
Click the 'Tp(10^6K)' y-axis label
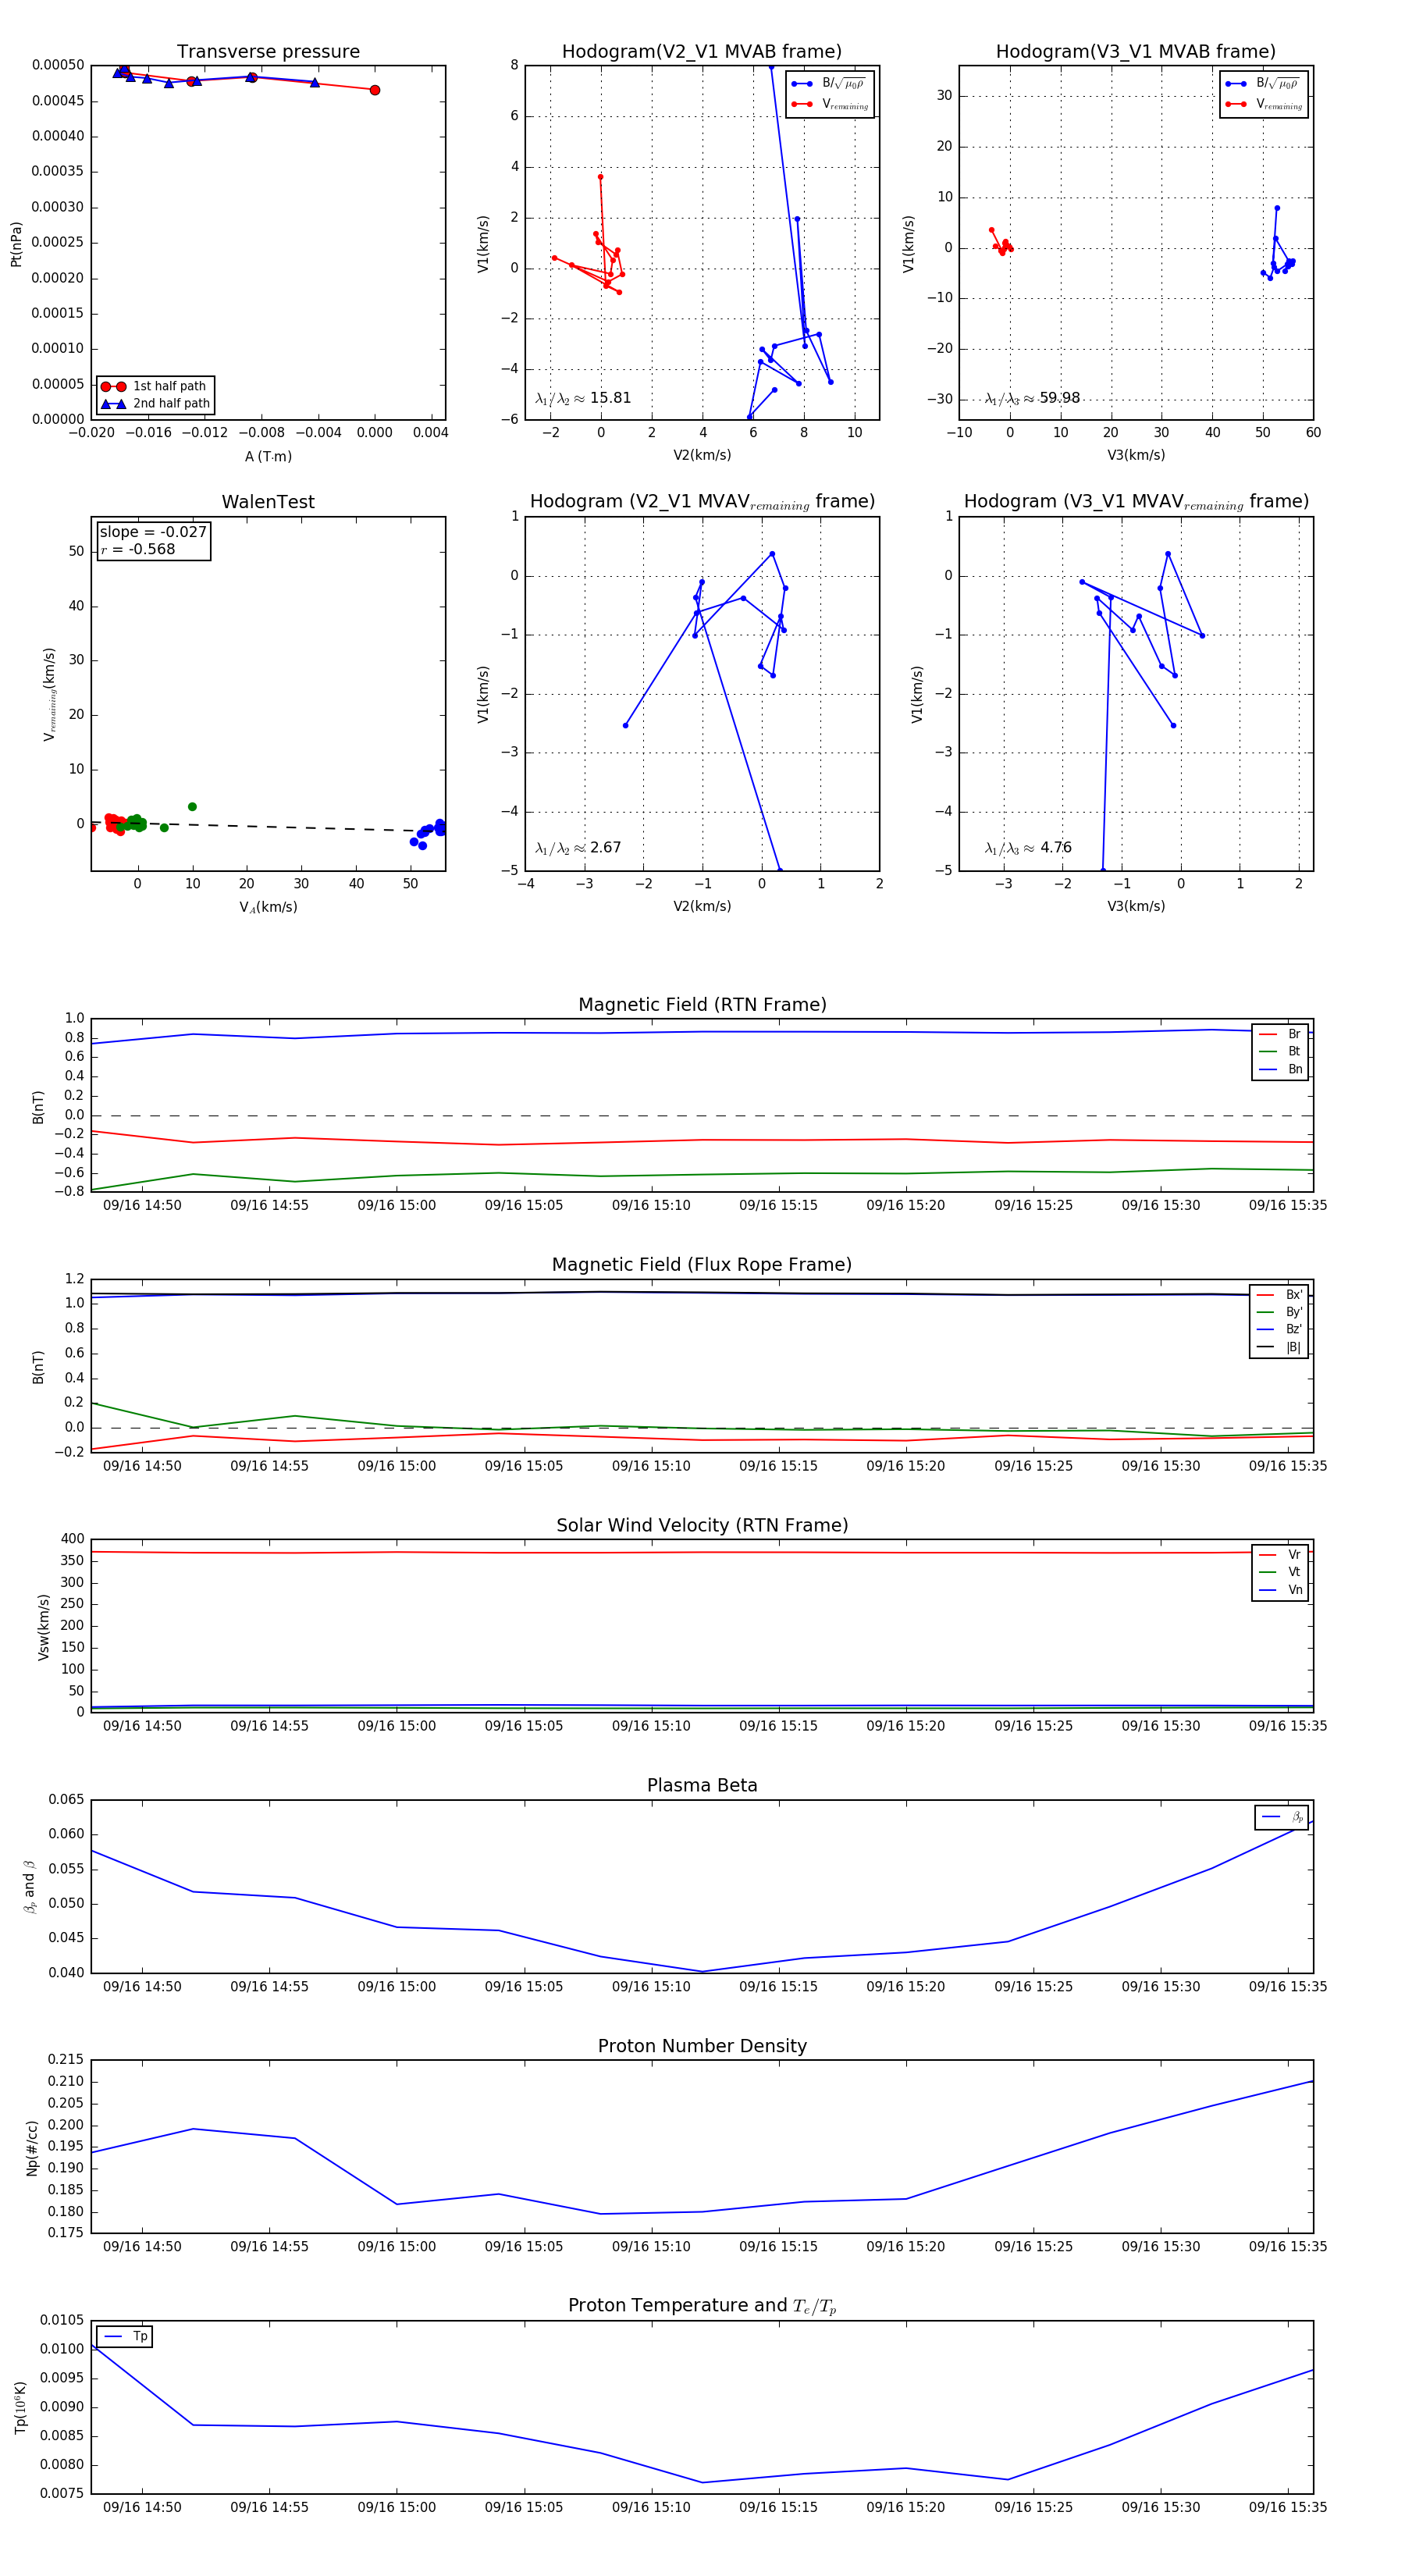19,2408
